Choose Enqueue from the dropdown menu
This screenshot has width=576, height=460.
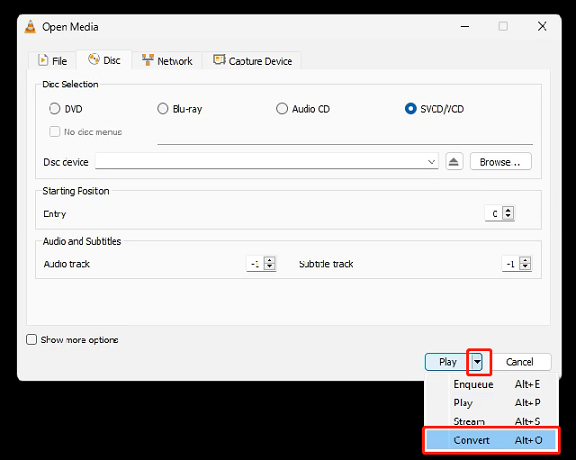coord(491,384)
